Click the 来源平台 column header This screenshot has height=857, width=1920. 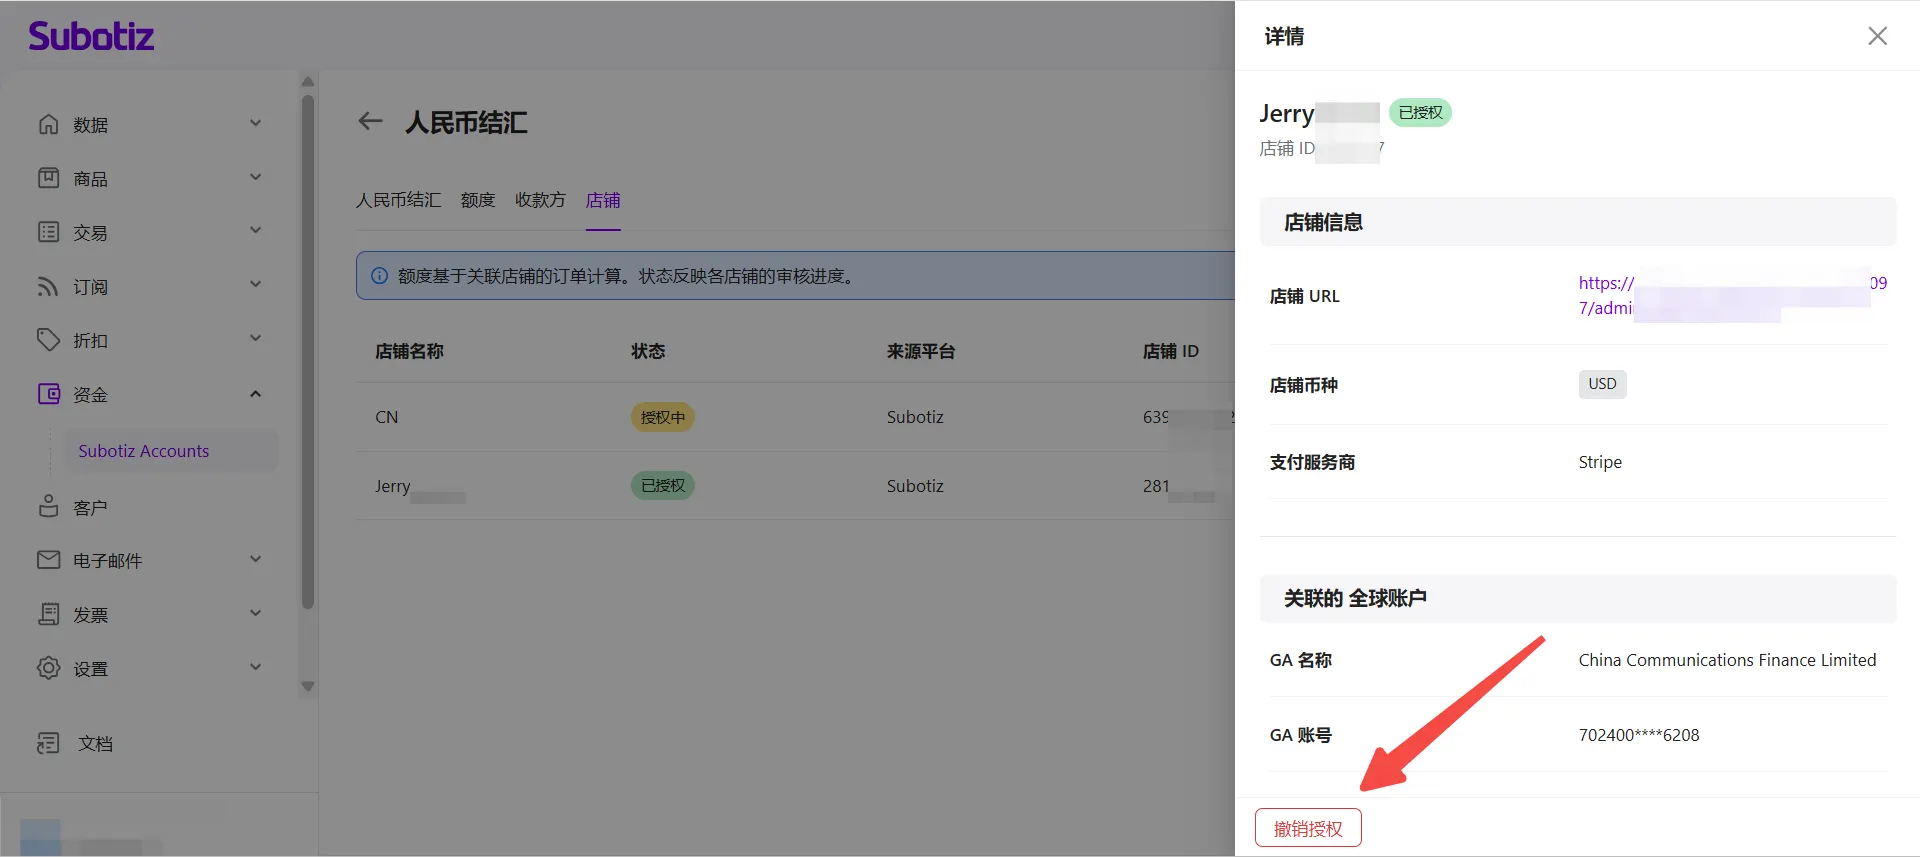[x=921, y=351]
